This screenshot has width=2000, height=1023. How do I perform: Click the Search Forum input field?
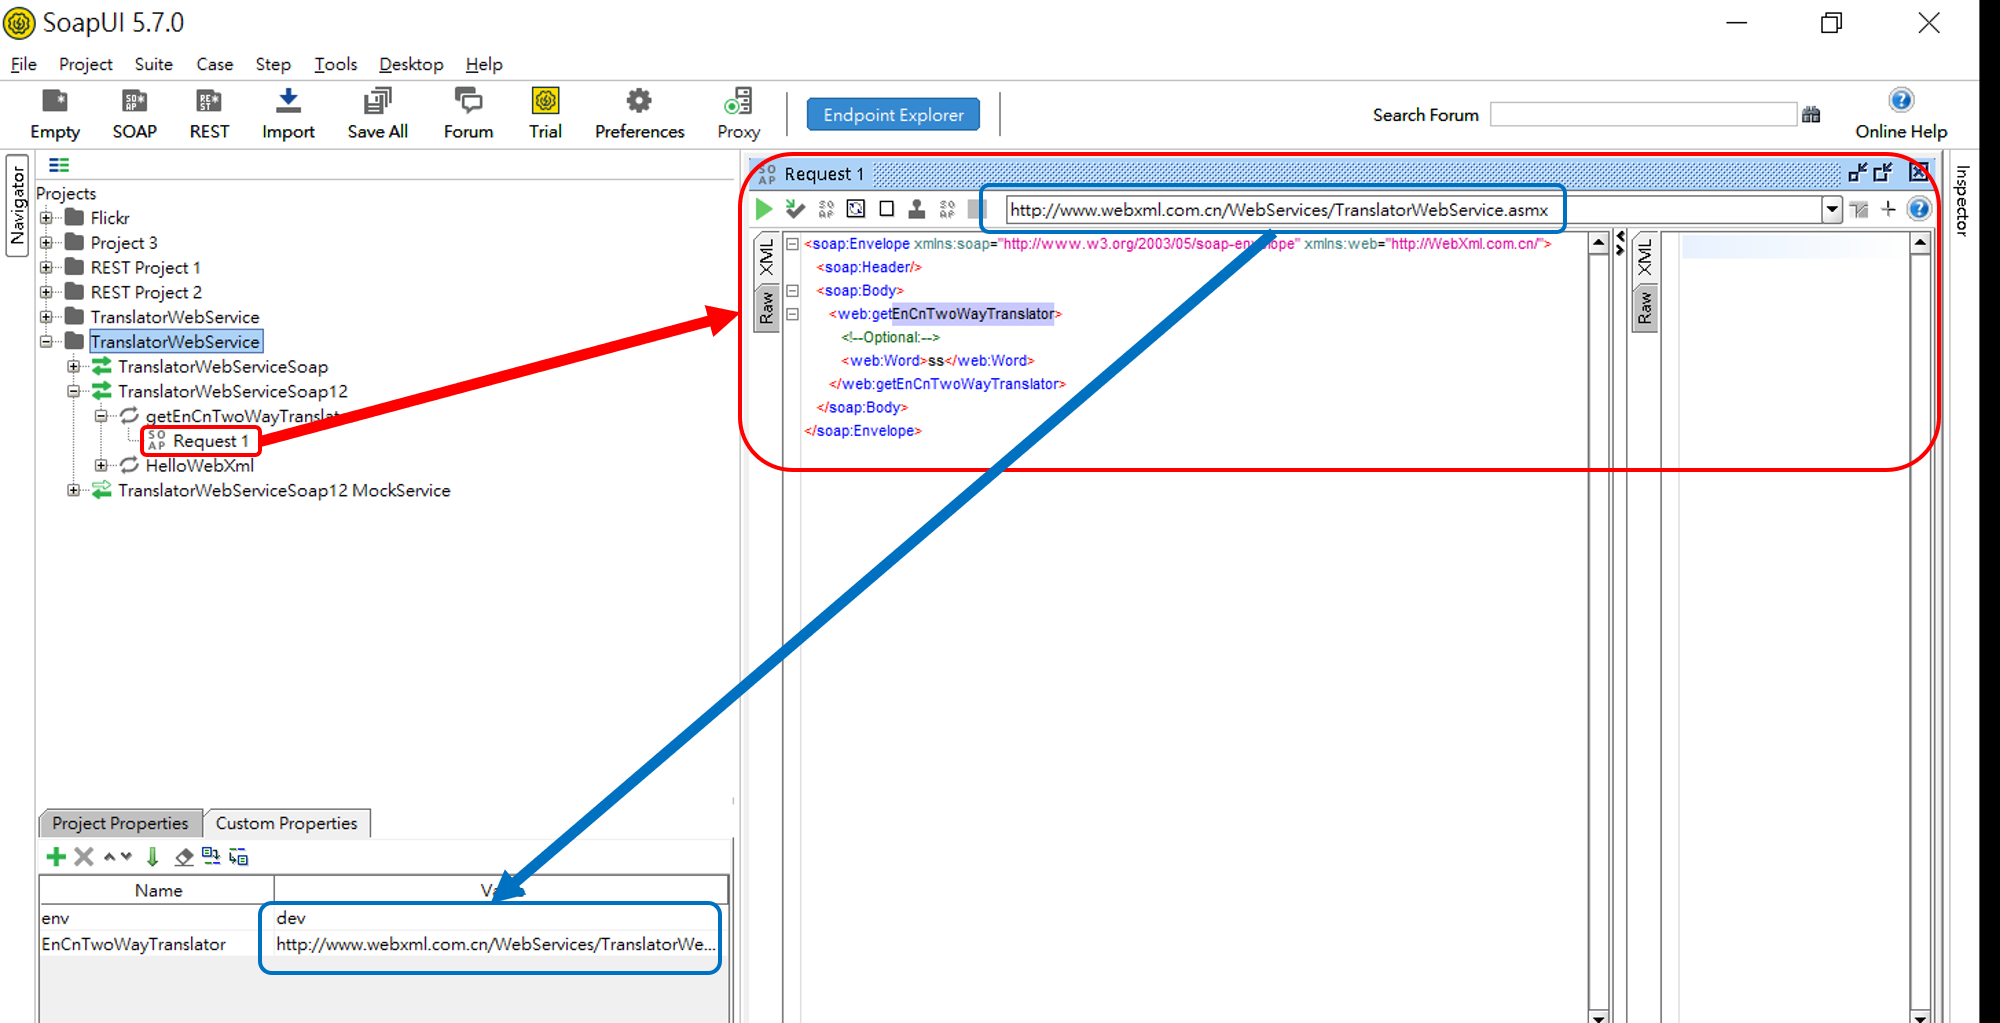click(x=1642, y=115)
